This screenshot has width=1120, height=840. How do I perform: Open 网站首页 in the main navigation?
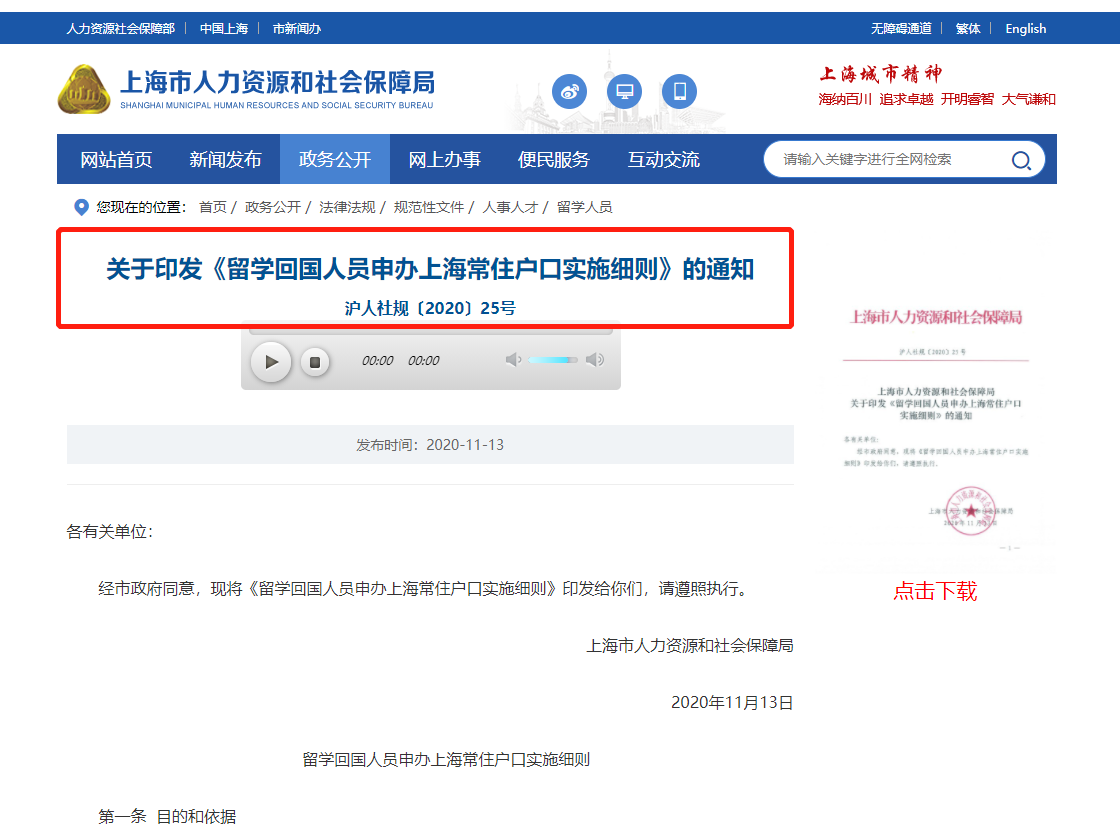[116, 160]
